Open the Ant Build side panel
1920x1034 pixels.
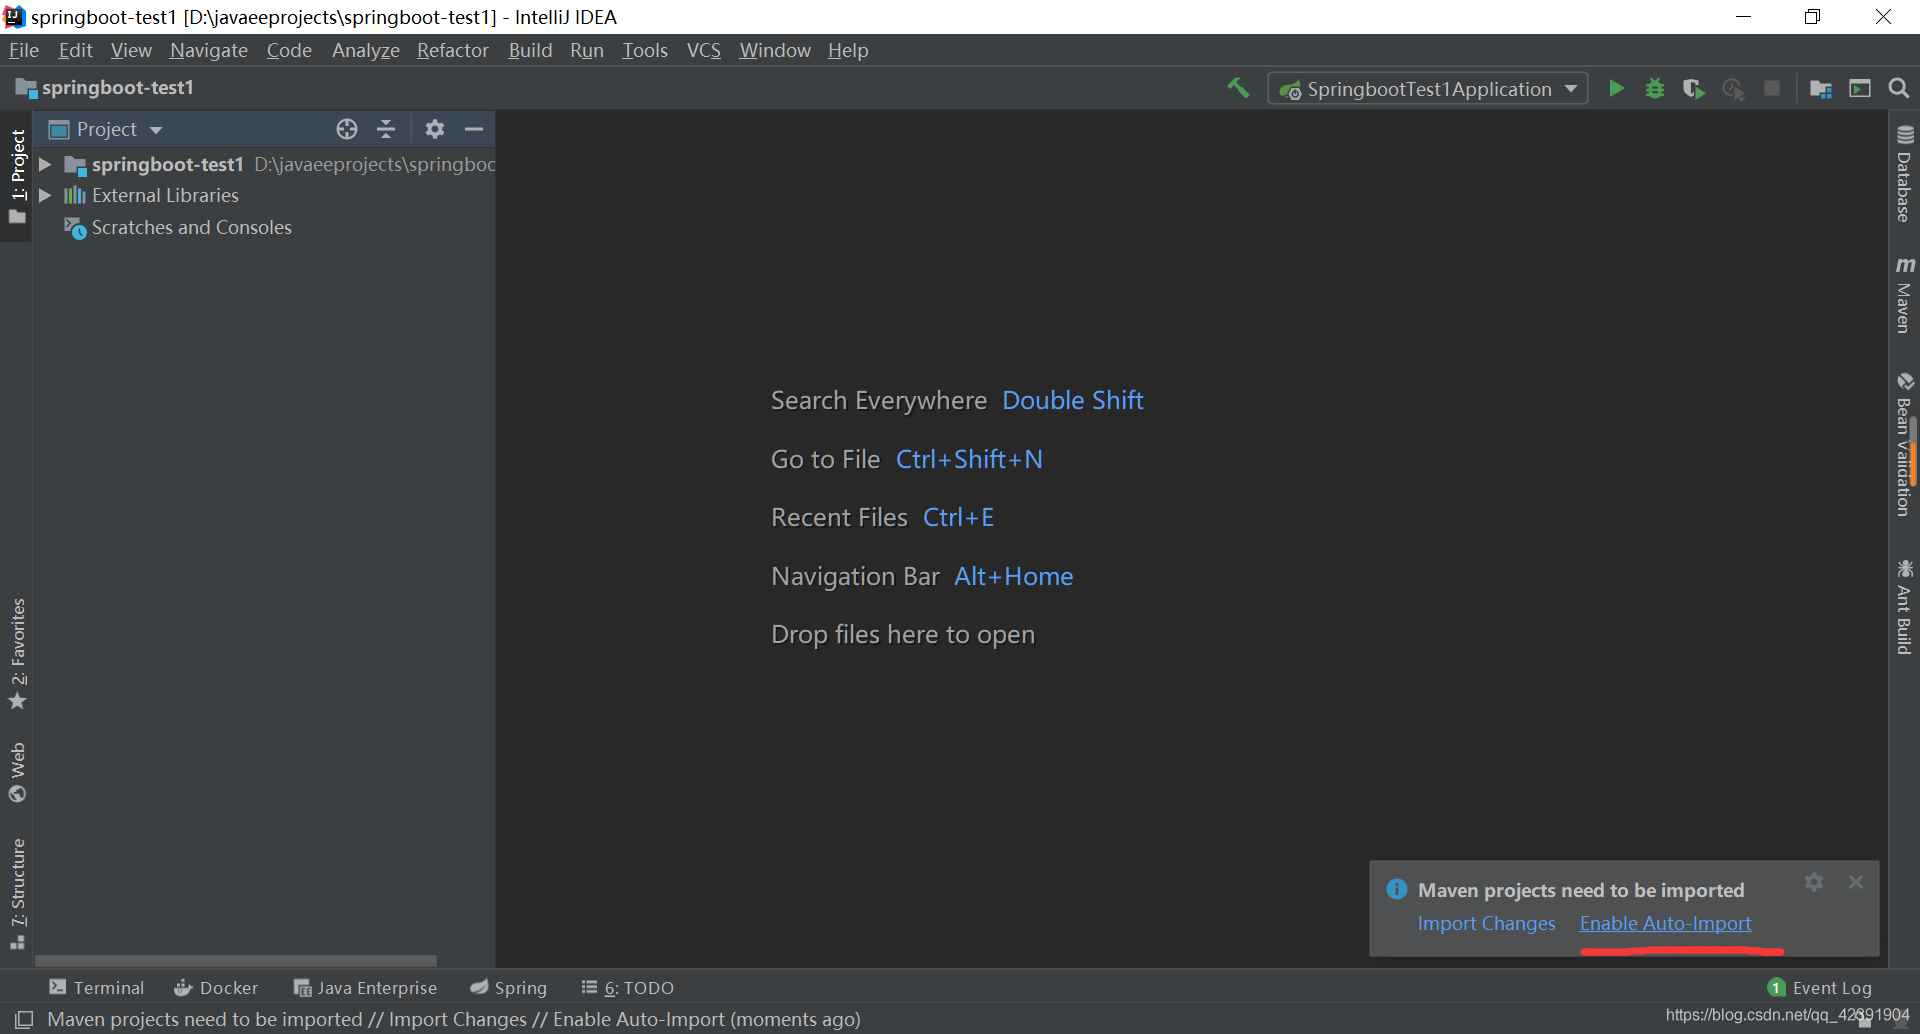(1904, 607)
